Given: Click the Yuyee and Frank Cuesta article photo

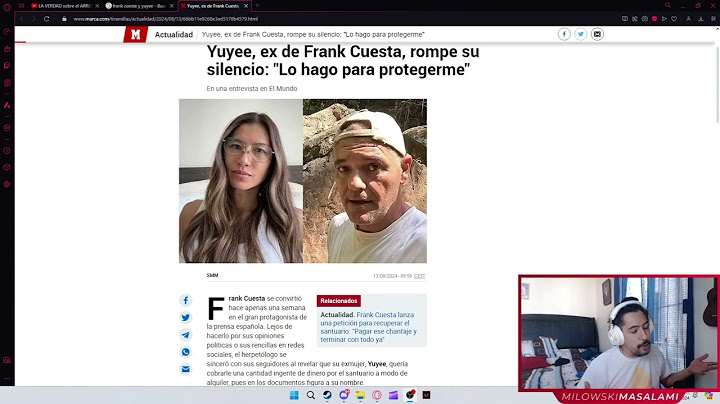Looking at the screenshot, I should tap(303, 181).
